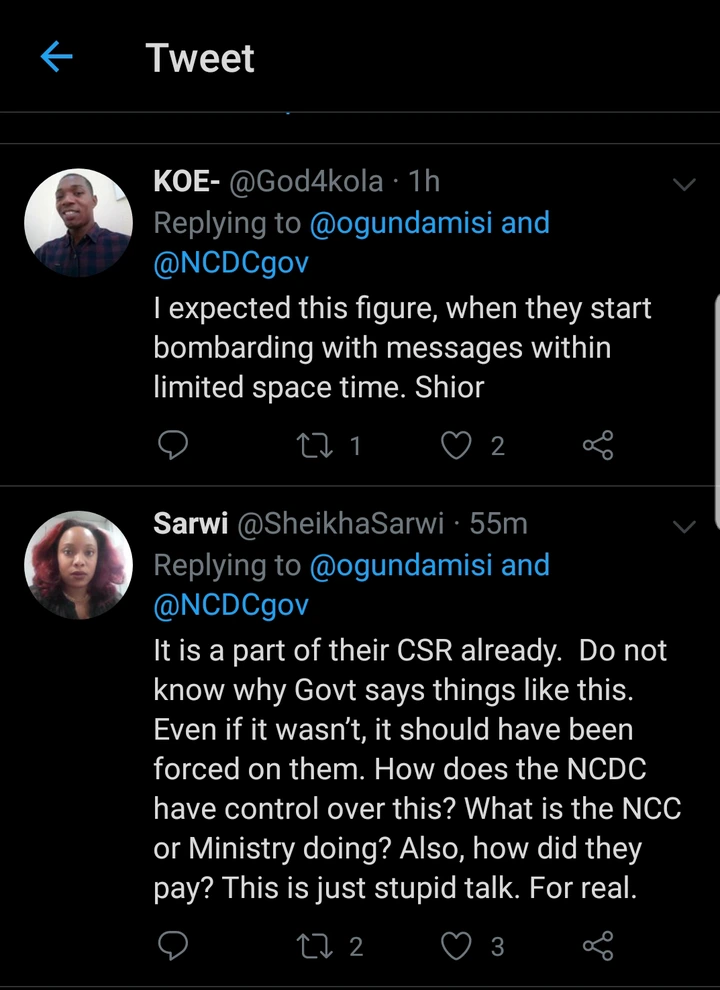Tap the Sarwi display name
This screenshot has height=990, width=720.
189,523
